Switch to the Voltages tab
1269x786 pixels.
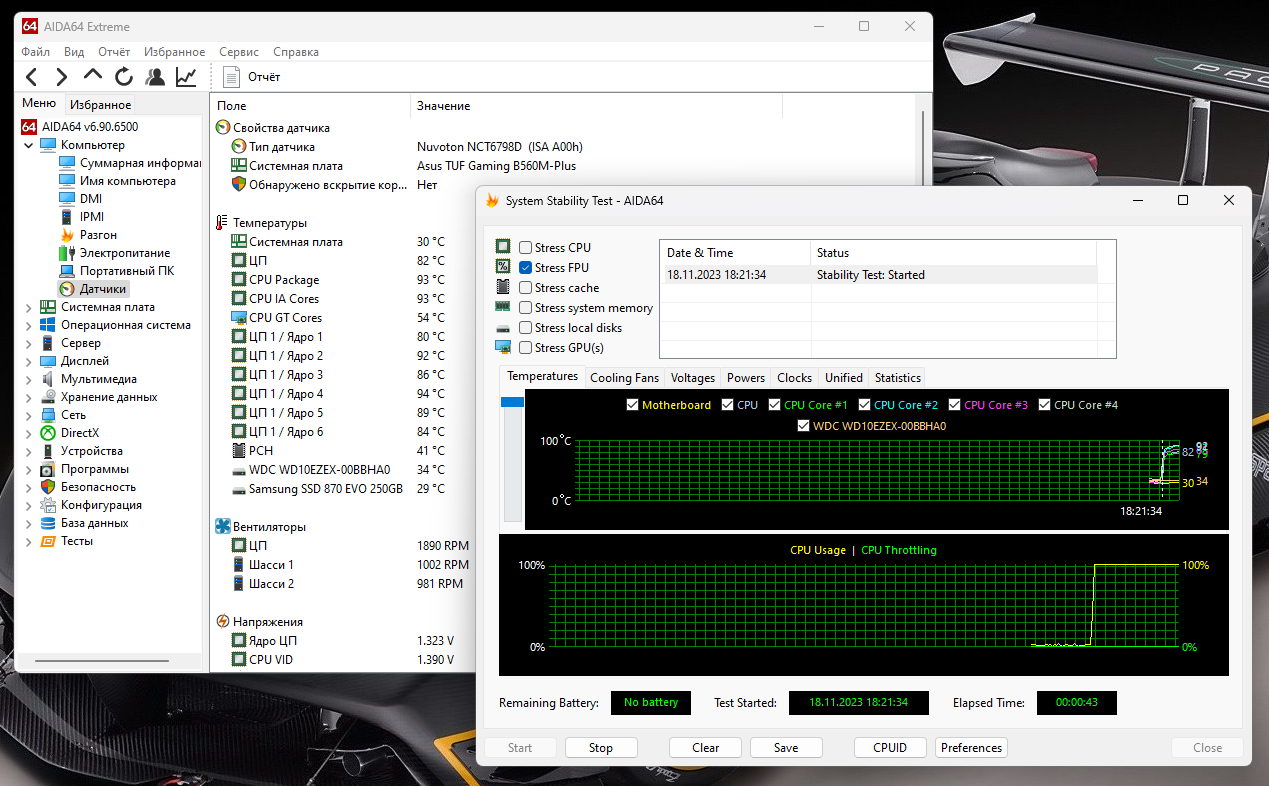tap(693, 378)
